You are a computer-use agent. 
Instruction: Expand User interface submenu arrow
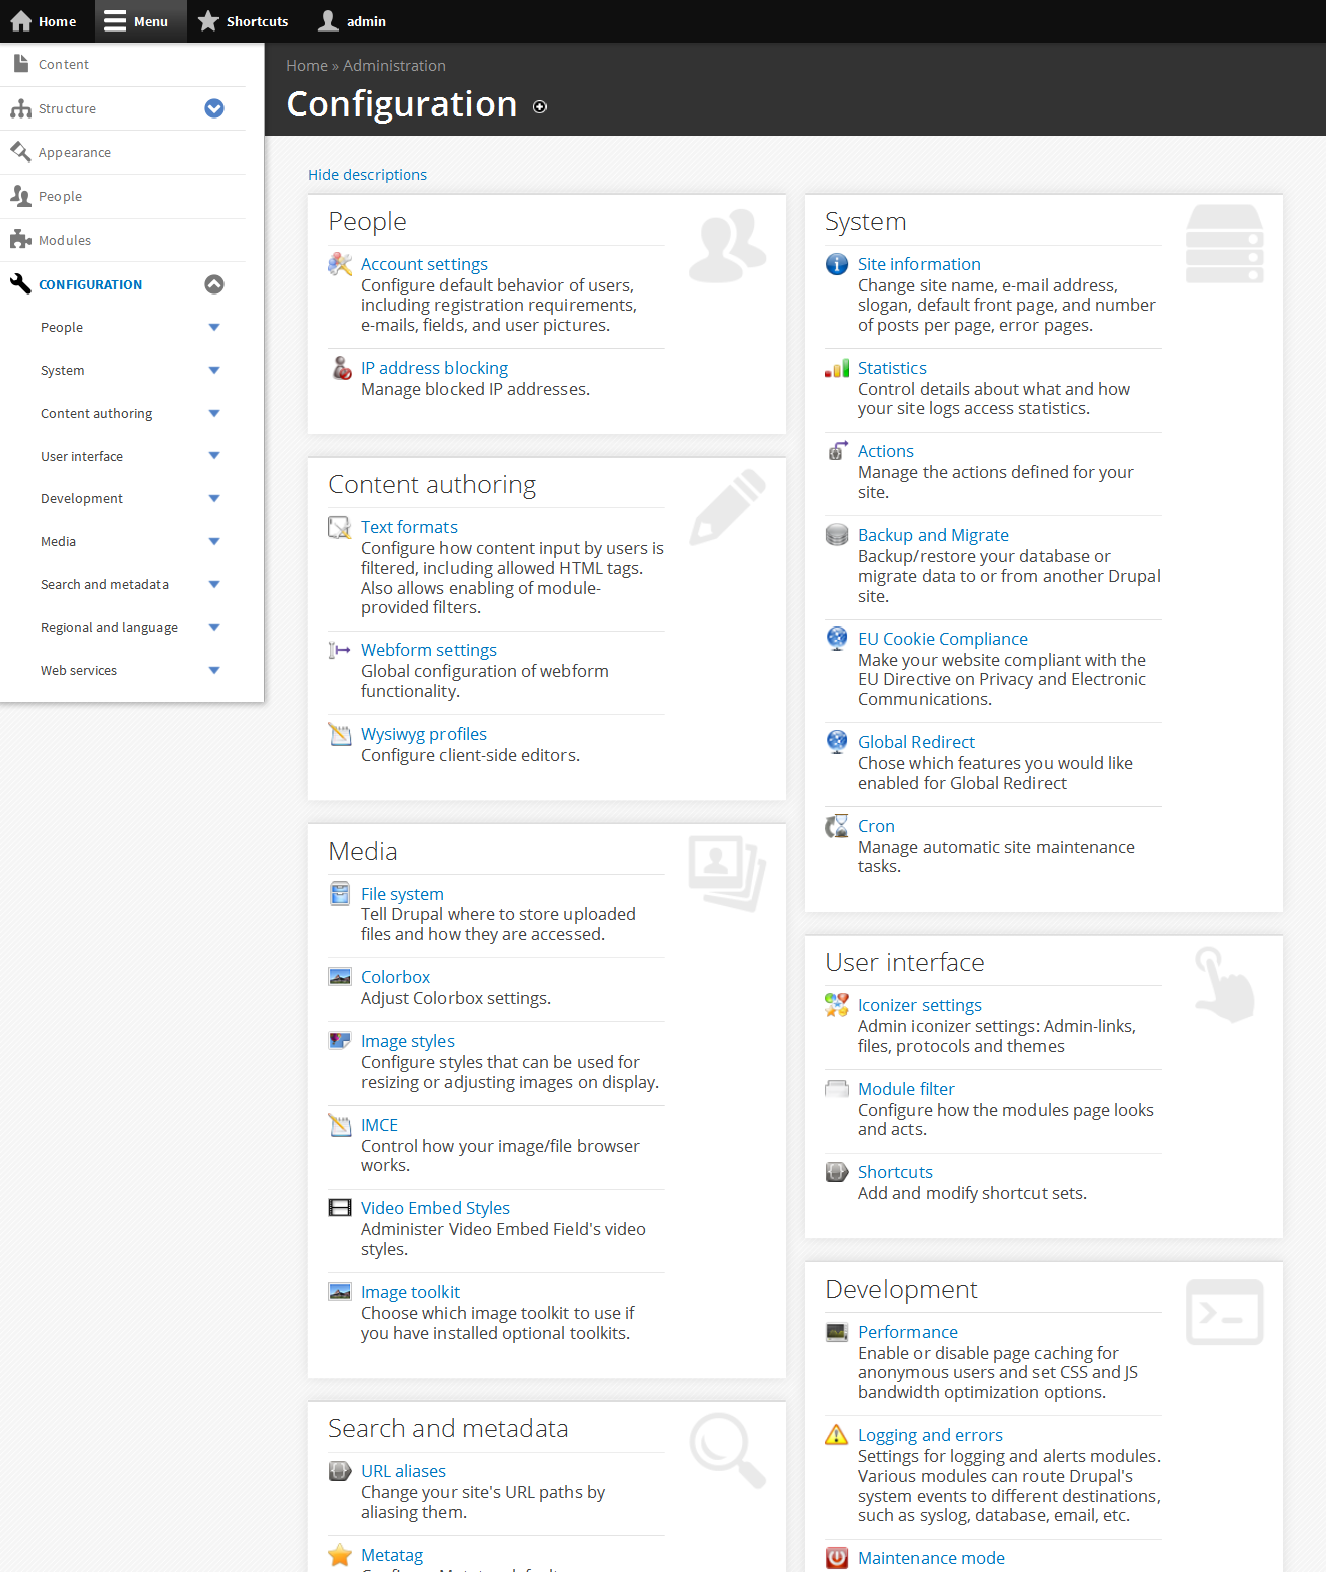[214, 456]
